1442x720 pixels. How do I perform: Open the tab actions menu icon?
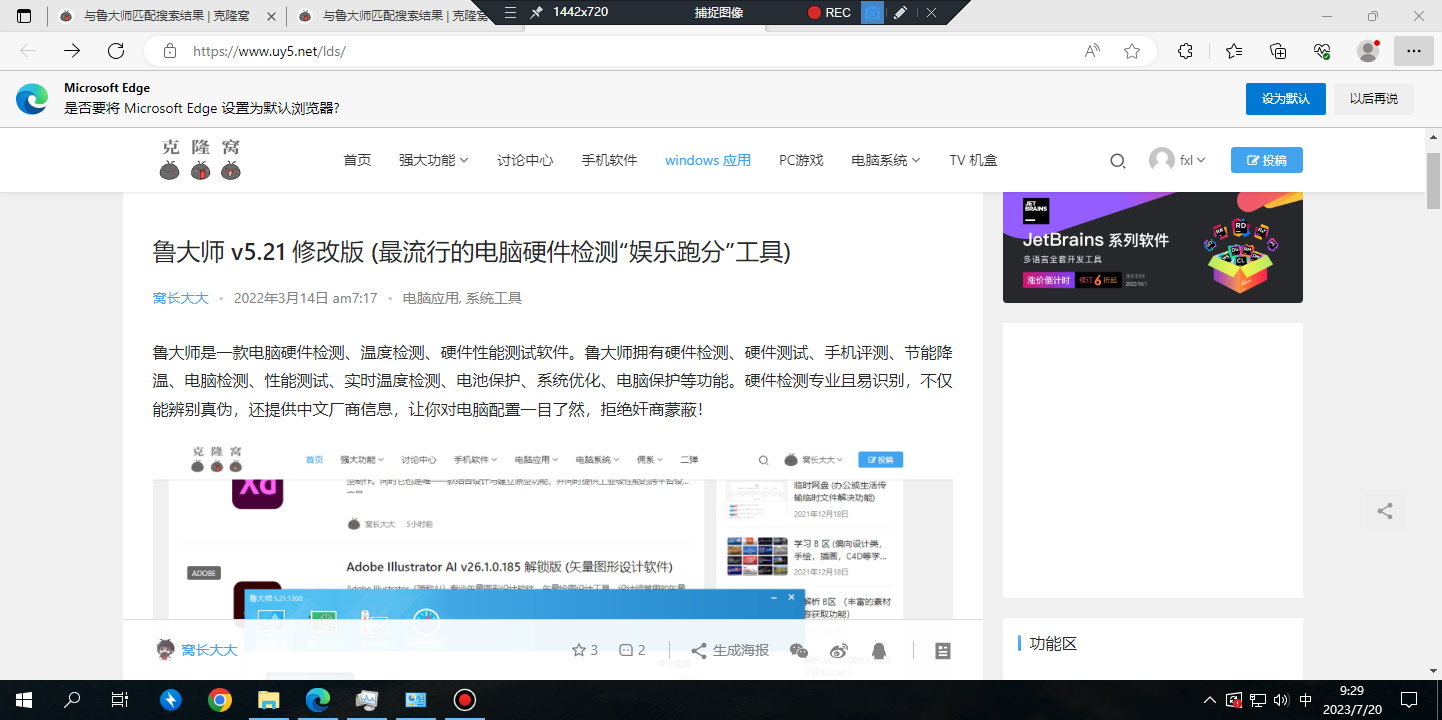coord(24,16)
